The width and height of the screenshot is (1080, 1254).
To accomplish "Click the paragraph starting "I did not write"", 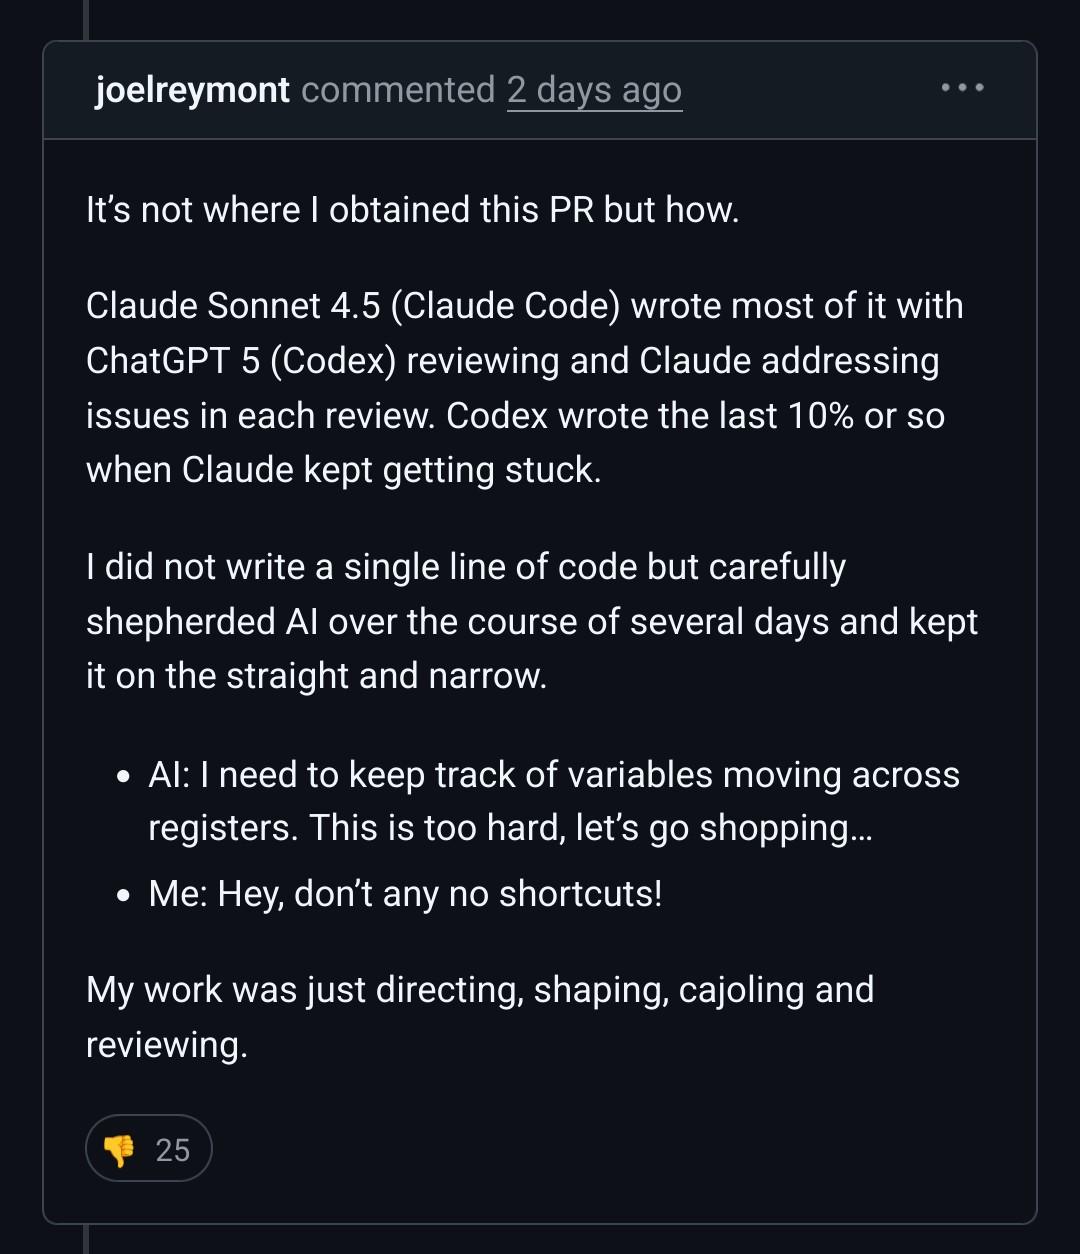I will click(465, 567).
